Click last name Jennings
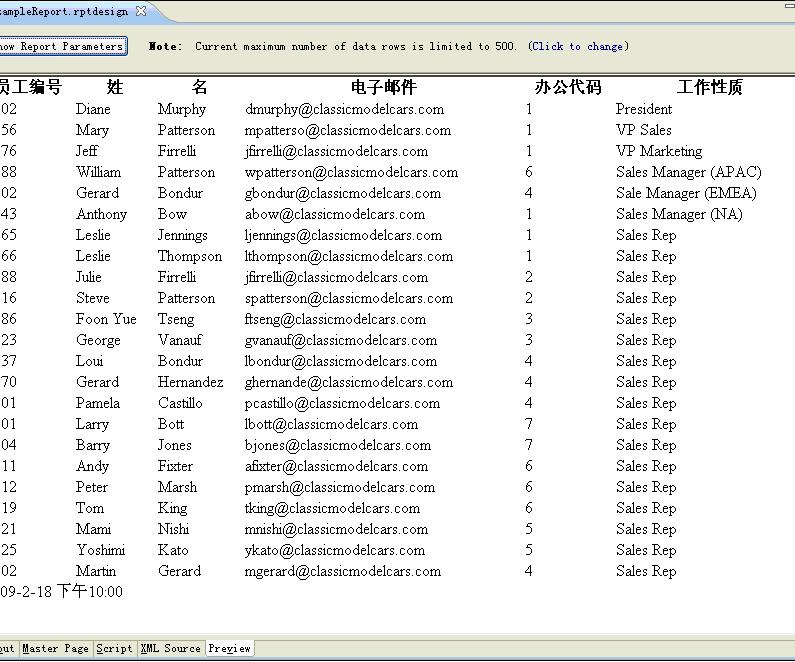 [182, 236]
